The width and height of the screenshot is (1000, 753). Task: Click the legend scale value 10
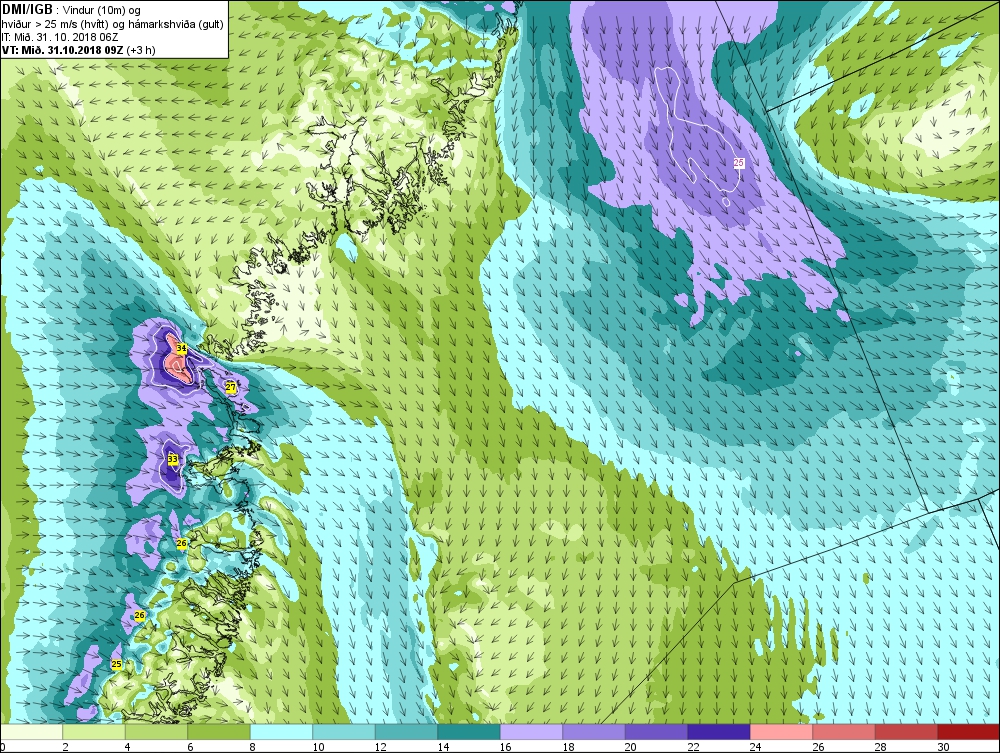click(318, 747)
